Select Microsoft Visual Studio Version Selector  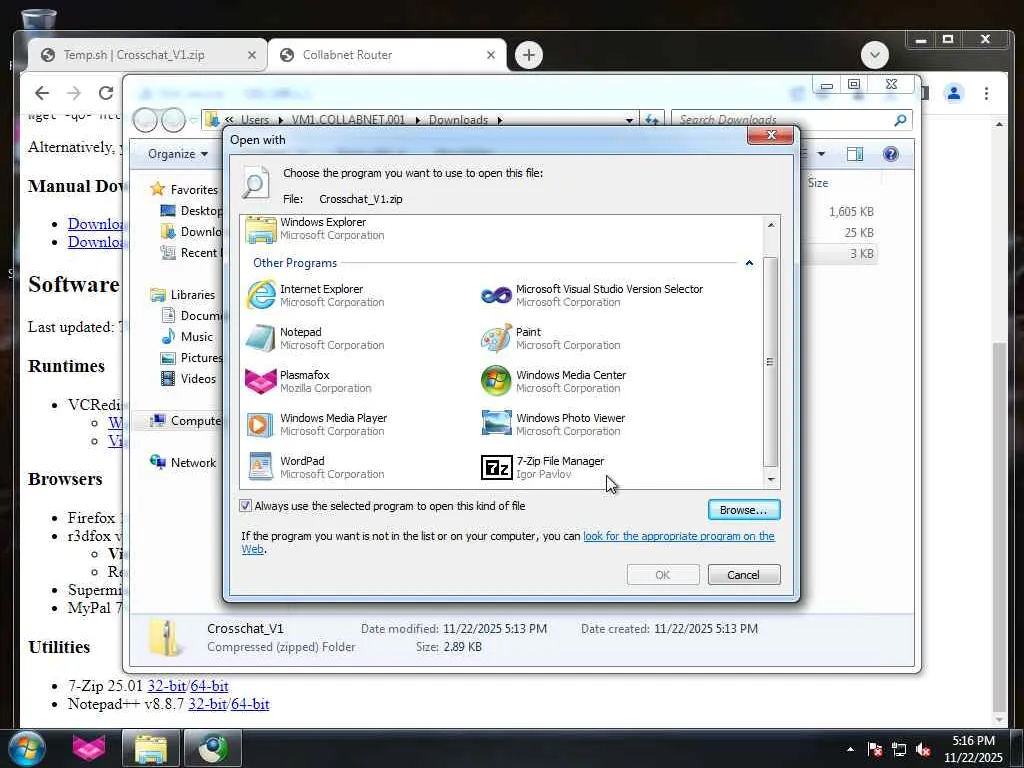coord(592,295)
